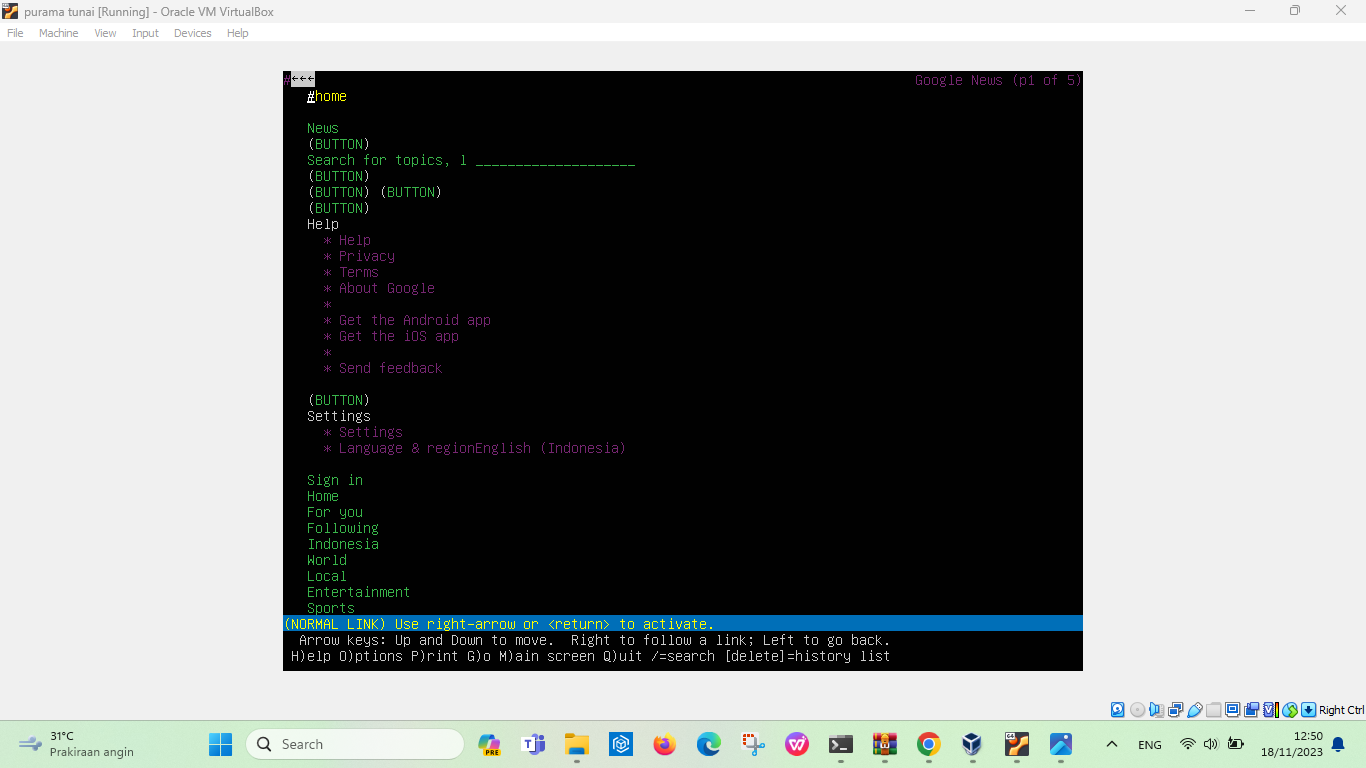
Task: Show hidden icons via the tray chevron
Action: 1111,744
